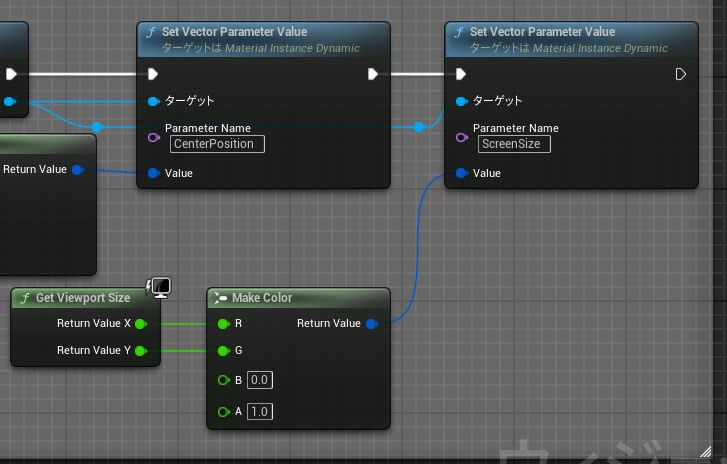
Task: Select the Make Color node by its title
Action: coord(262,298)
